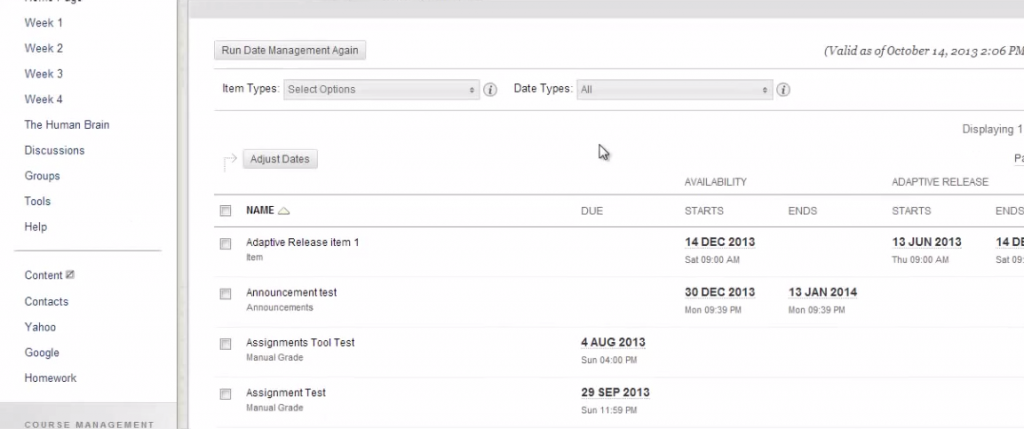Click the Item Types info icon
This screenshot has height=429, width=1024.
490,89
